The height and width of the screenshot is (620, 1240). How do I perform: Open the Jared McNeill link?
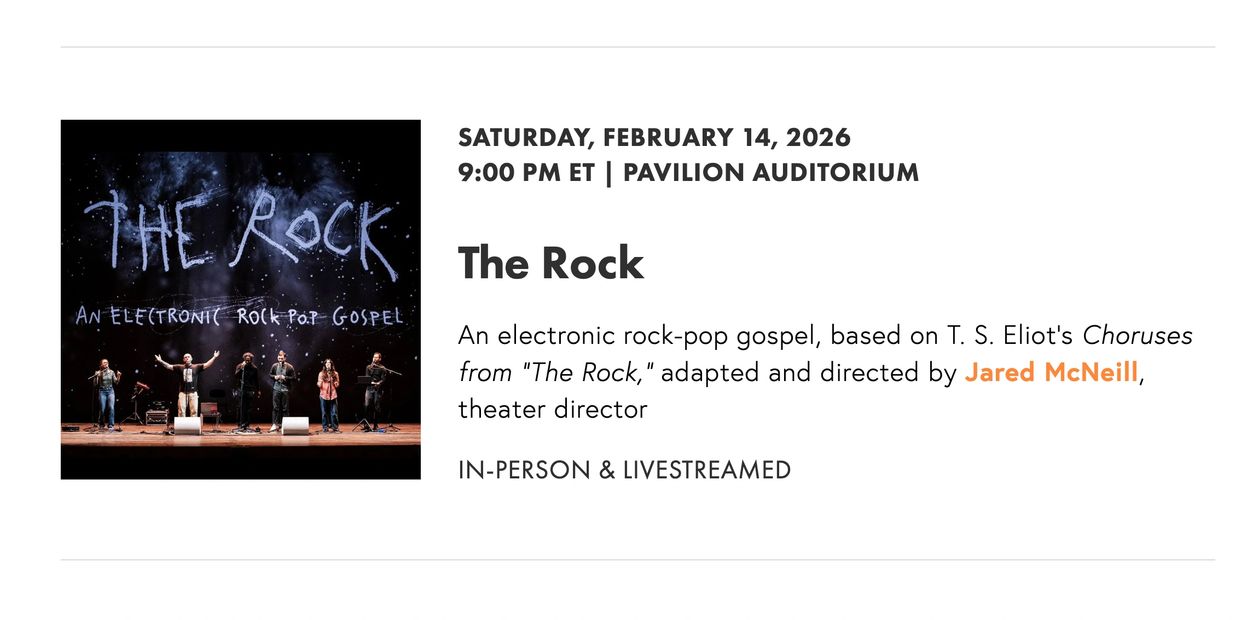1051,373
